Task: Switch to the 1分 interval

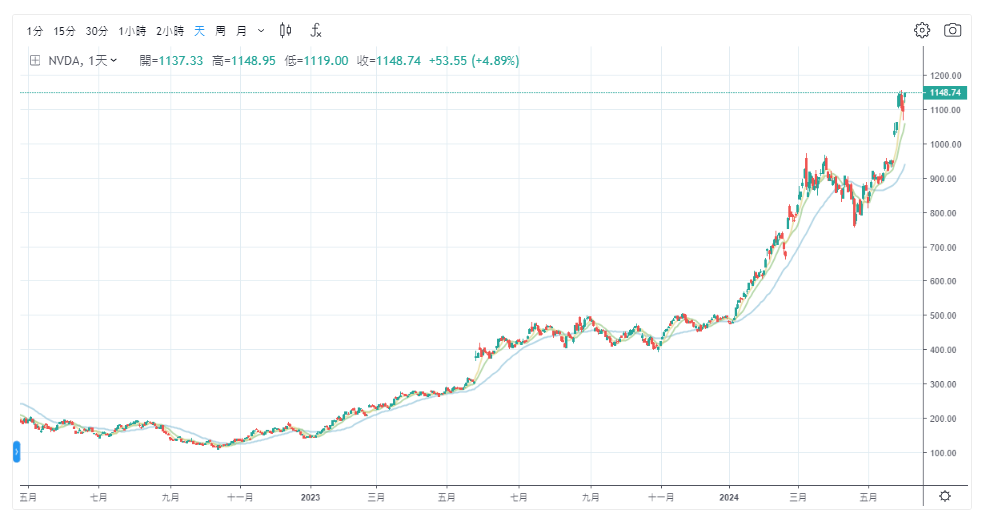Action: click(x=35, y=30)
